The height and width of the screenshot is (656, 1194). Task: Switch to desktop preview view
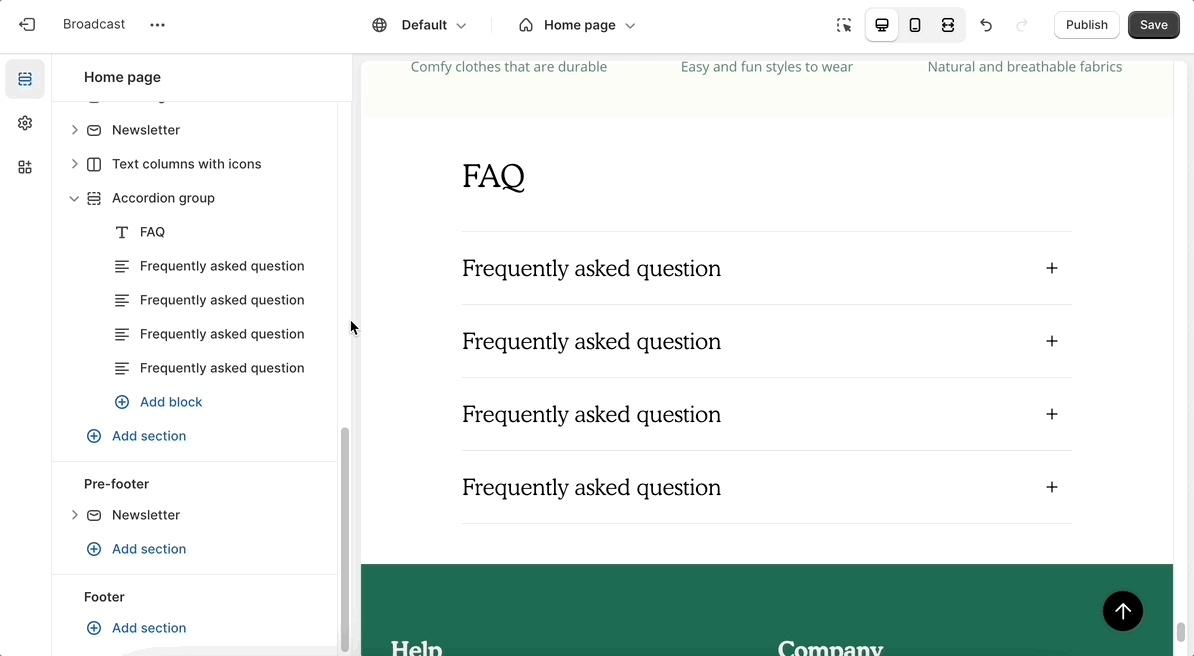[882, 25]
